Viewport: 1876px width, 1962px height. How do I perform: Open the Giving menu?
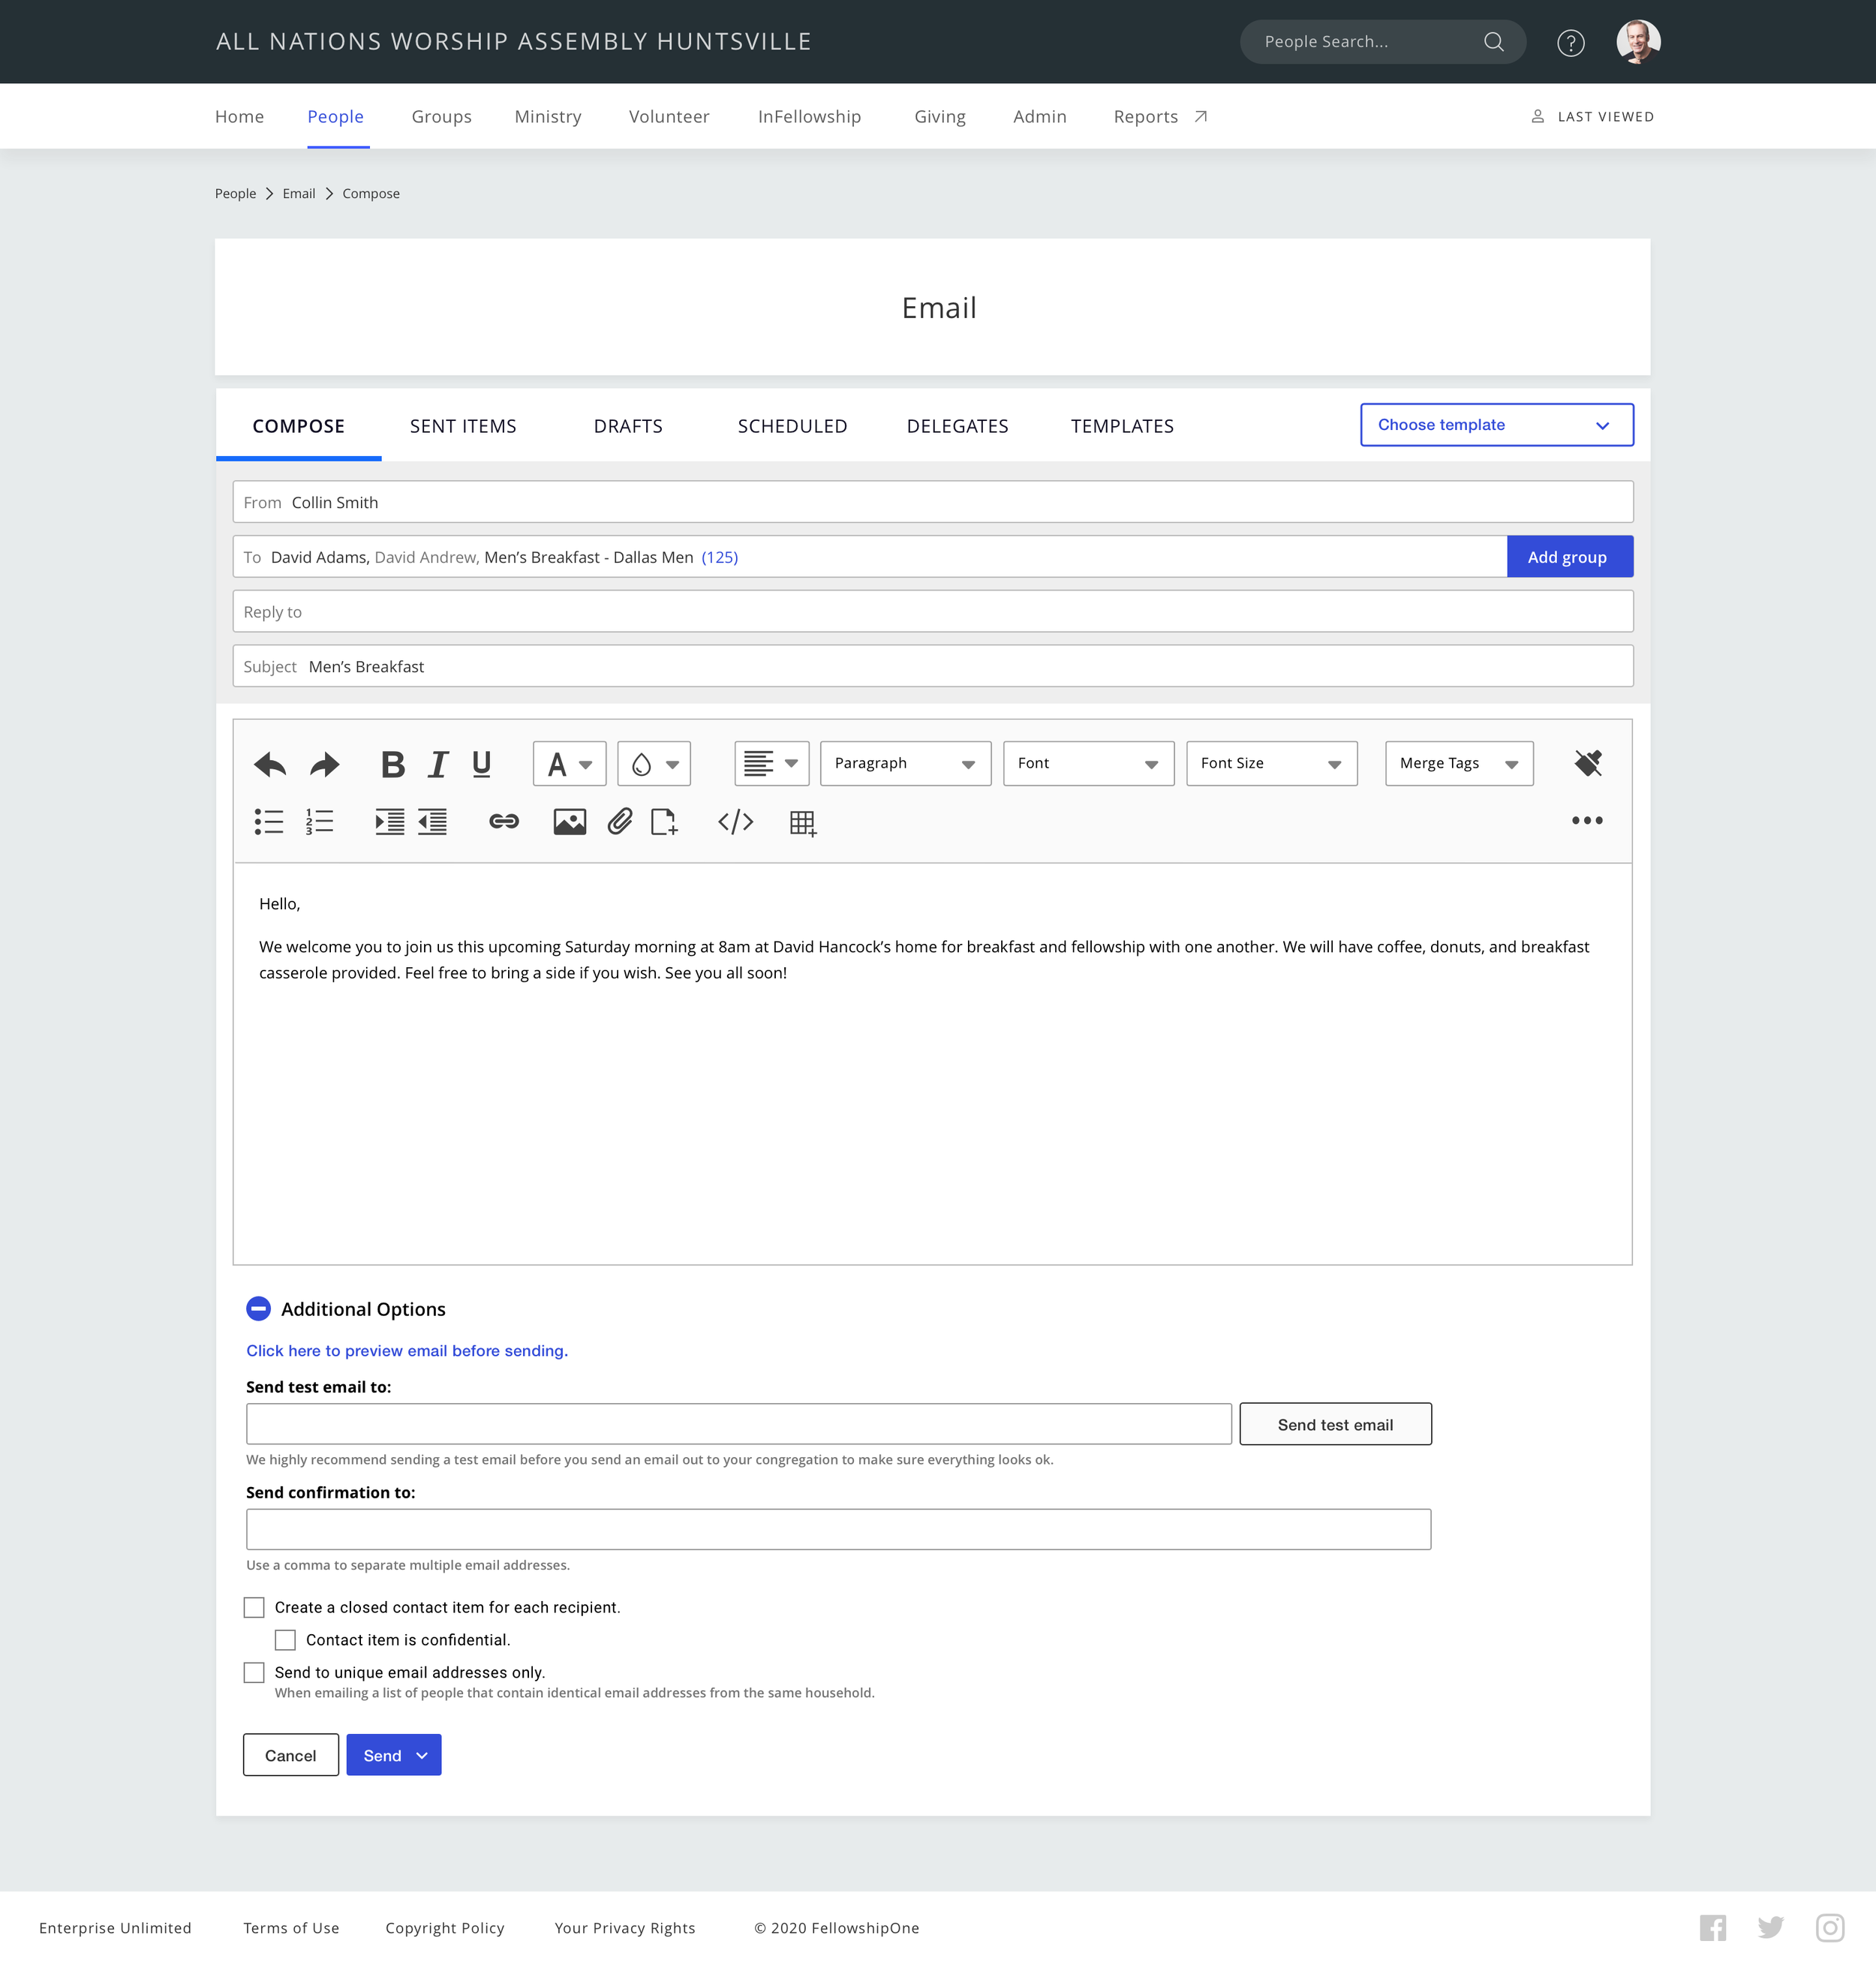(x=939, y=116)
